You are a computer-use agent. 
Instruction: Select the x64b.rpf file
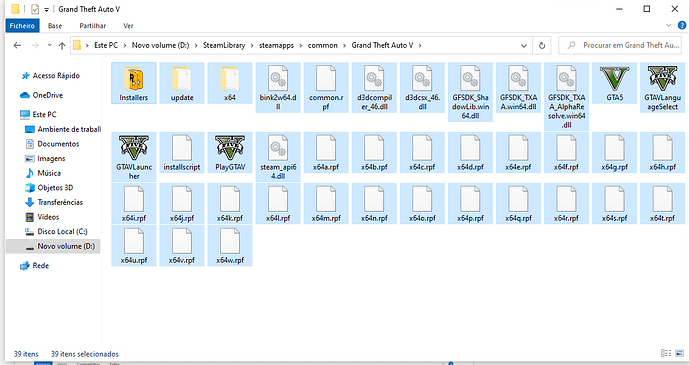tap(374, 153)
